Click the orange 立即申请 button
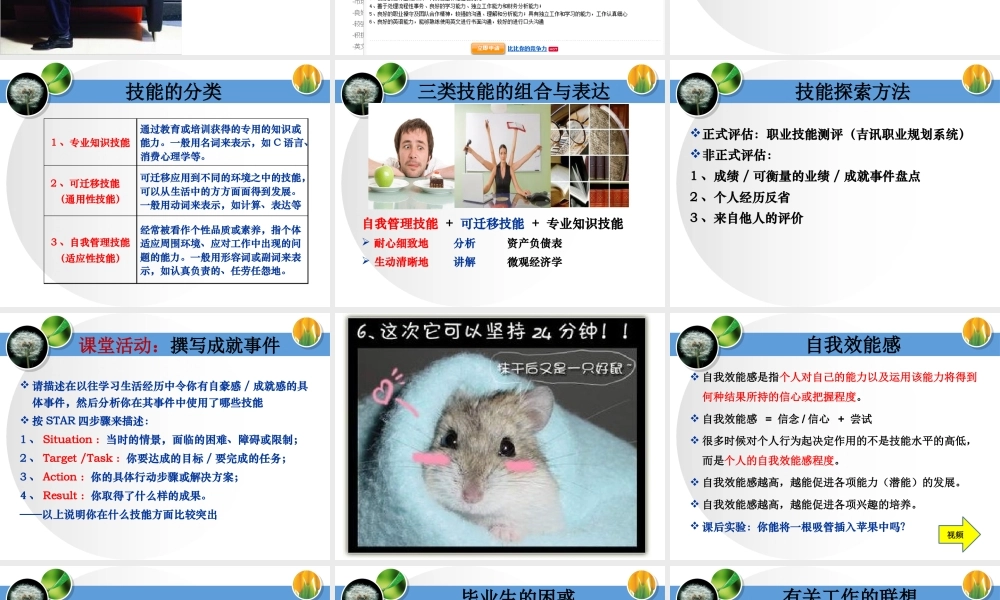This screenshot has width=1000, height=600. [x=489, y=48]
